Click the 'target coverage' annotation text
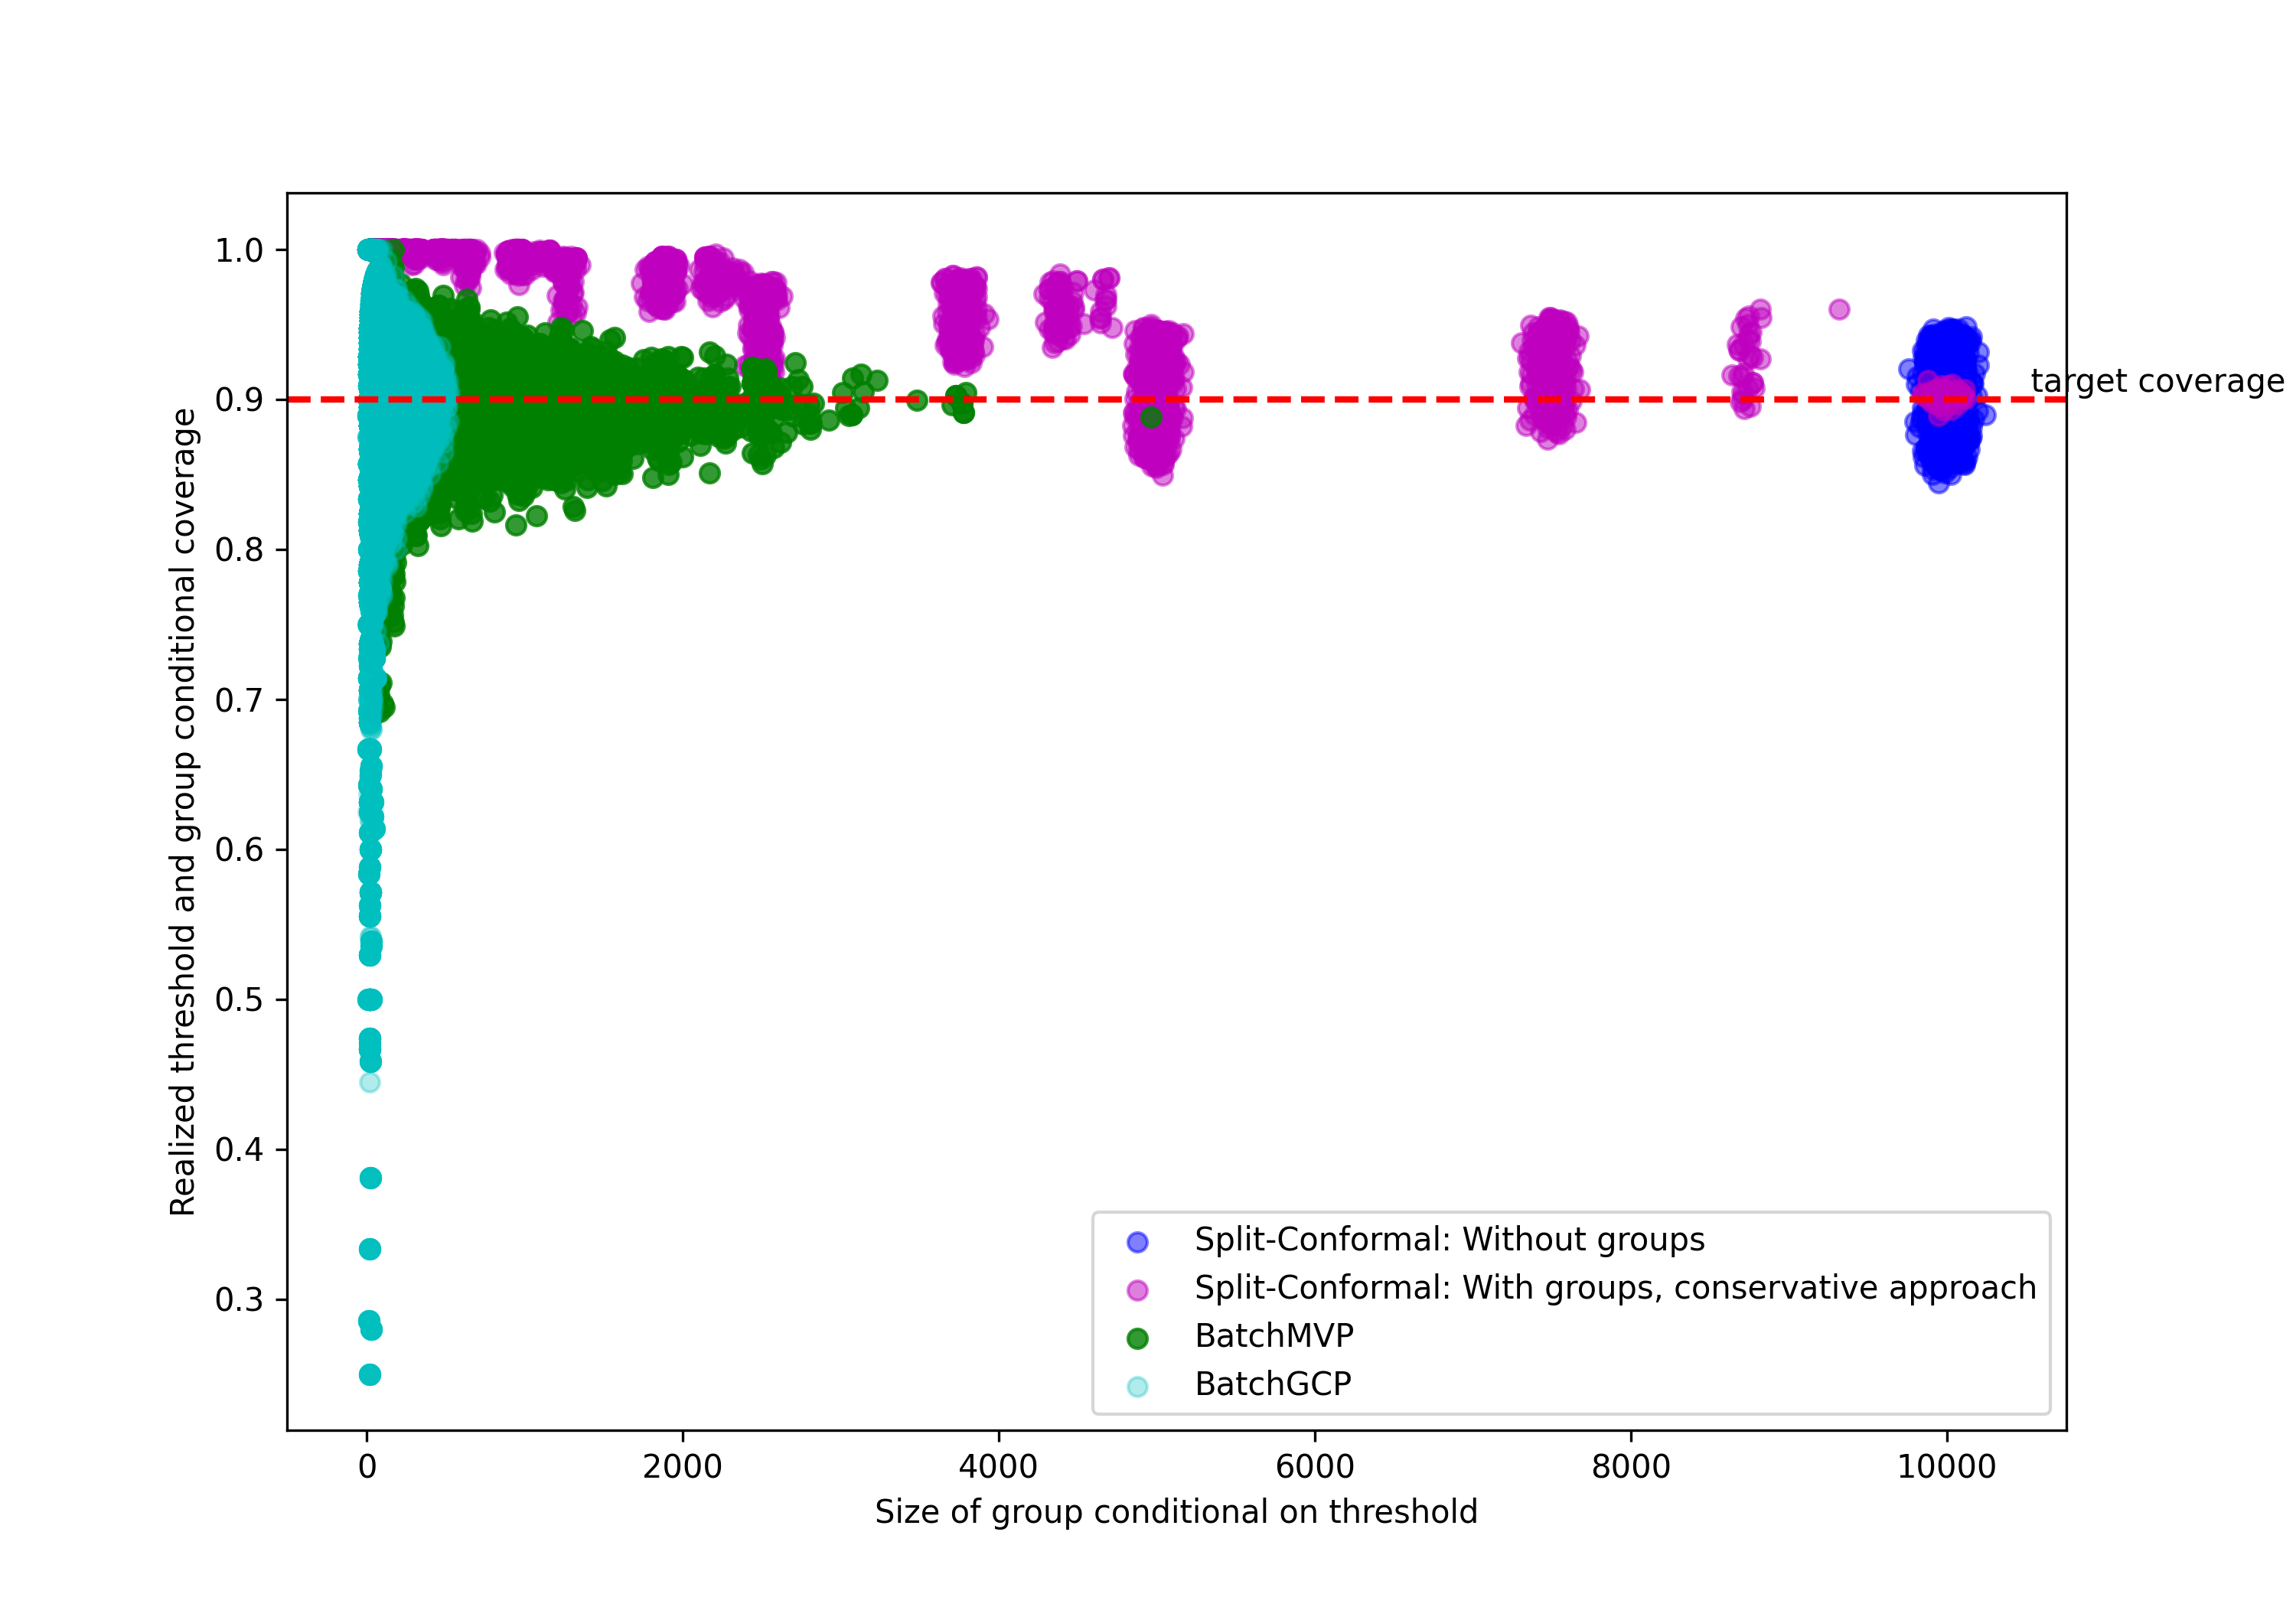This screenshot has width=2296, height=1607. click(2157, 381)
